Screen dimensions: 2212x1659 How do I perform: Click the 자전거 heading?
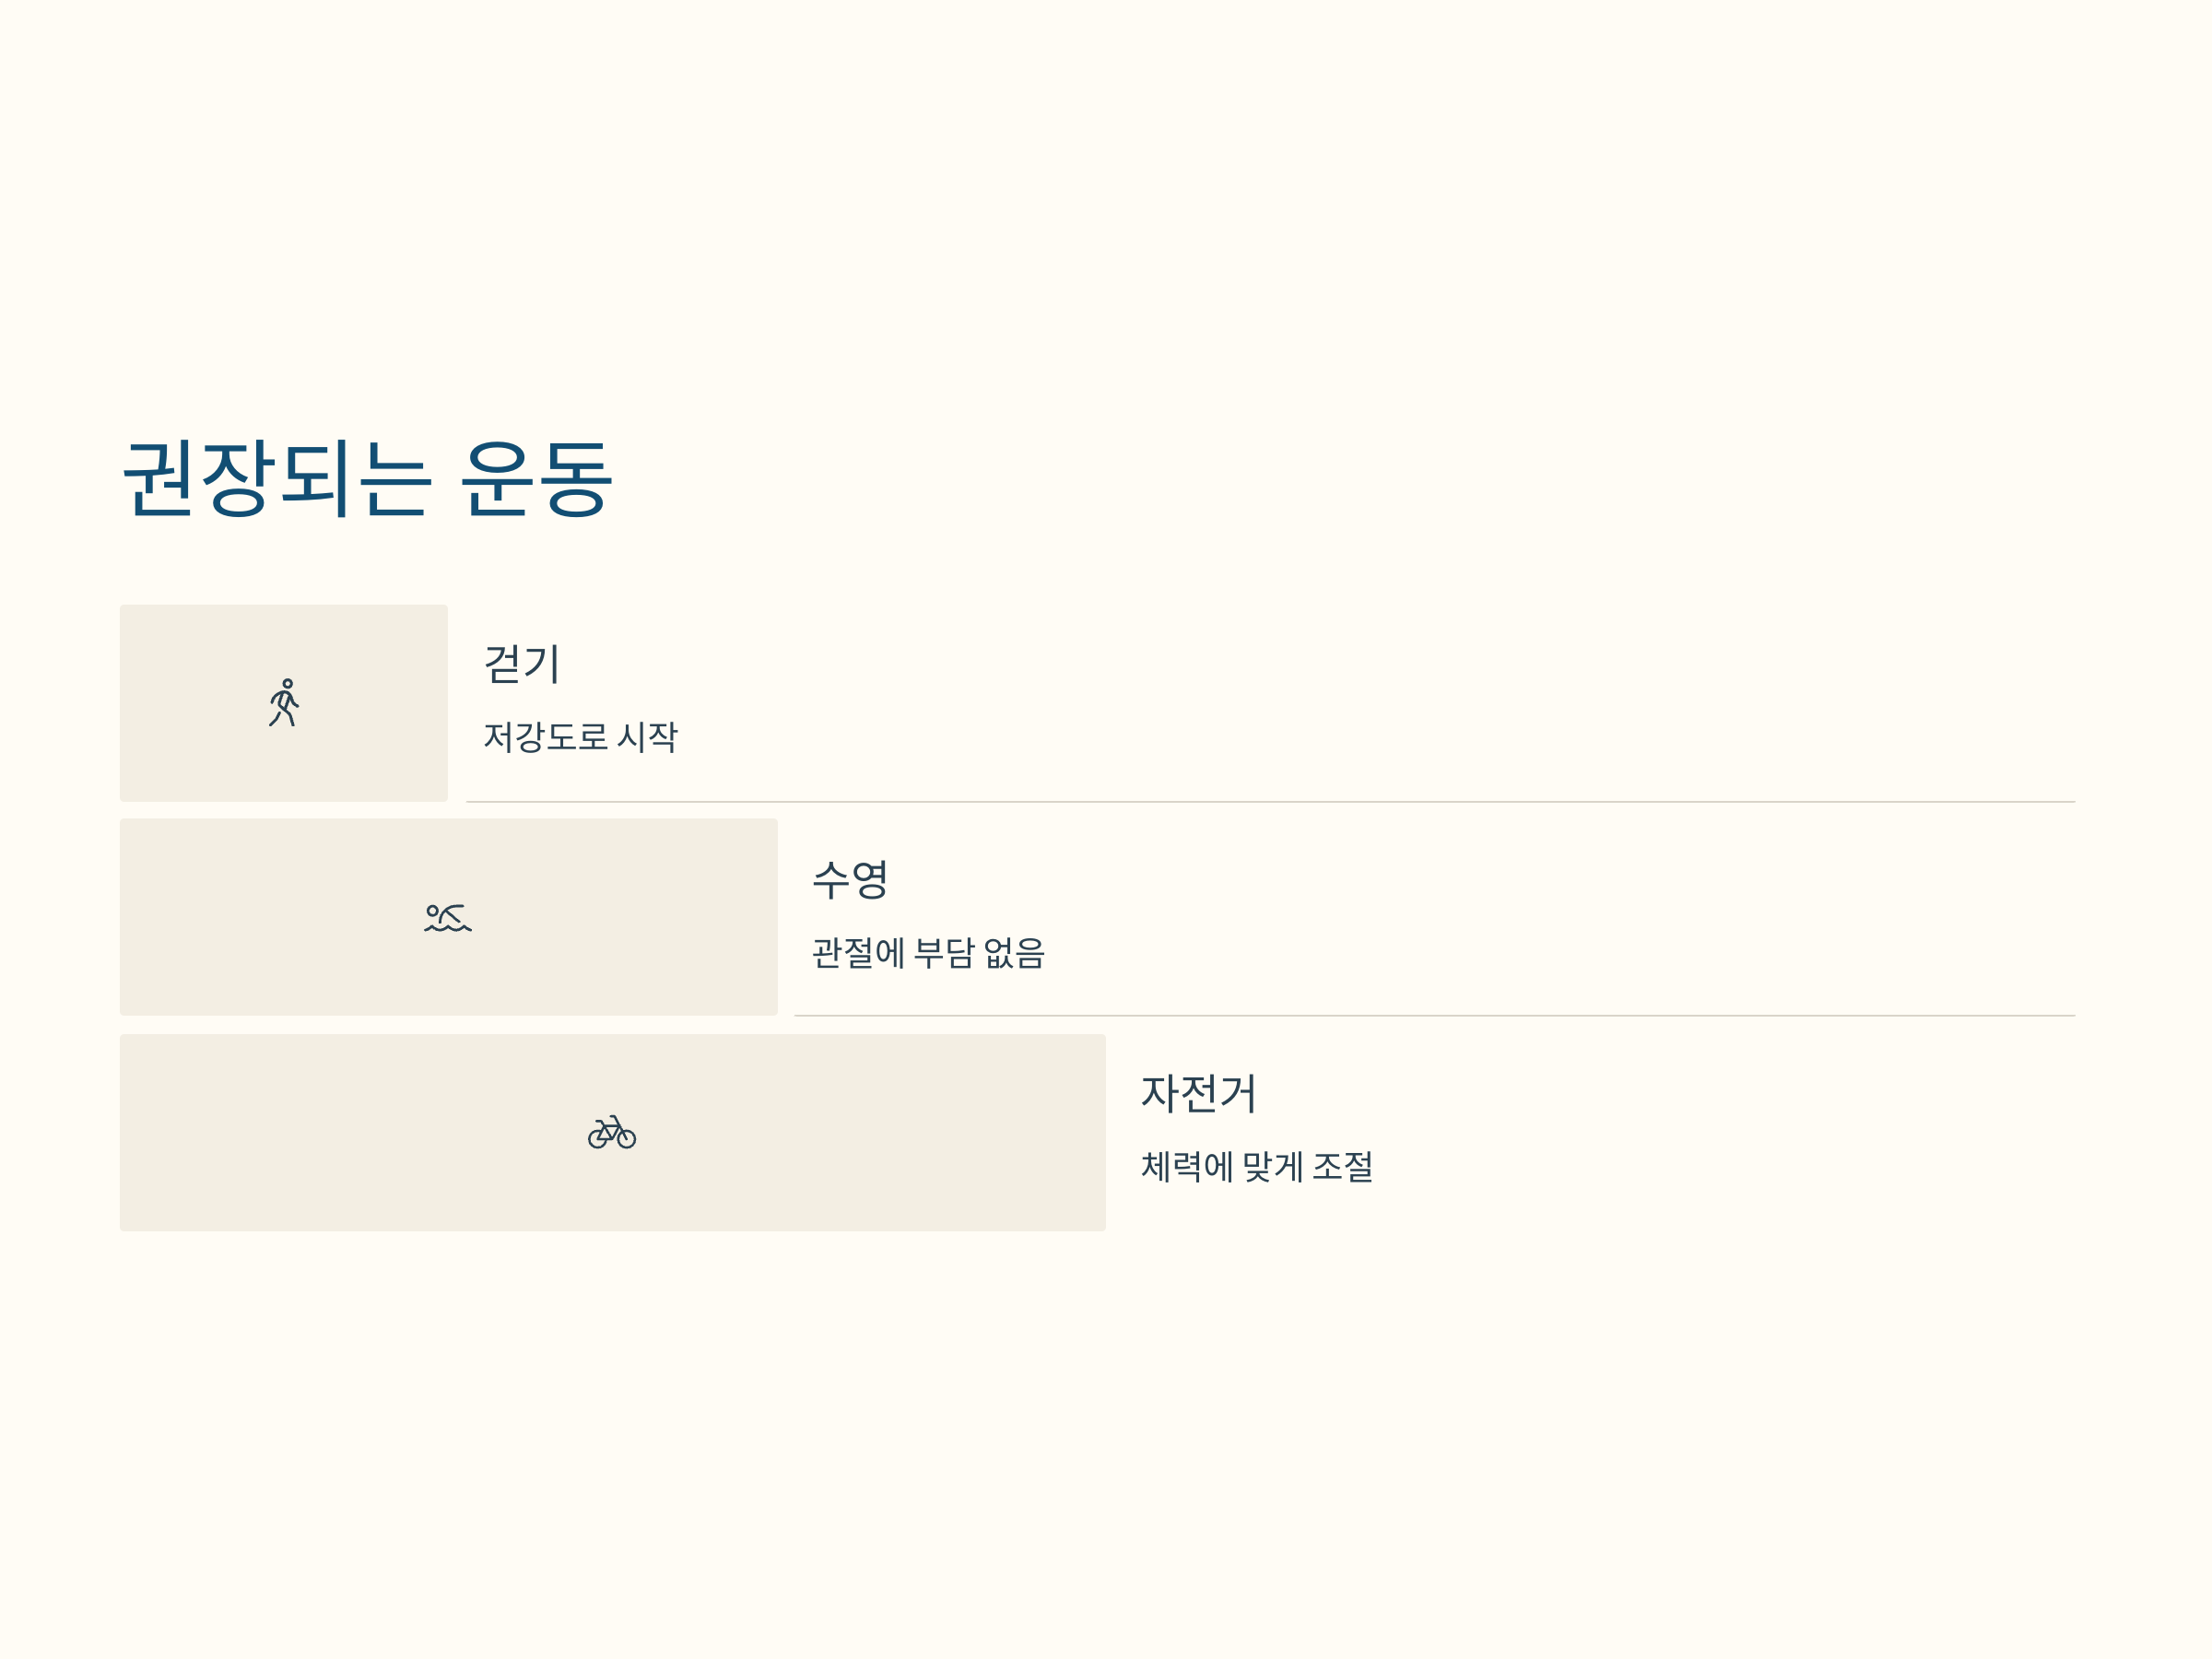(x=1198, y=1093)
